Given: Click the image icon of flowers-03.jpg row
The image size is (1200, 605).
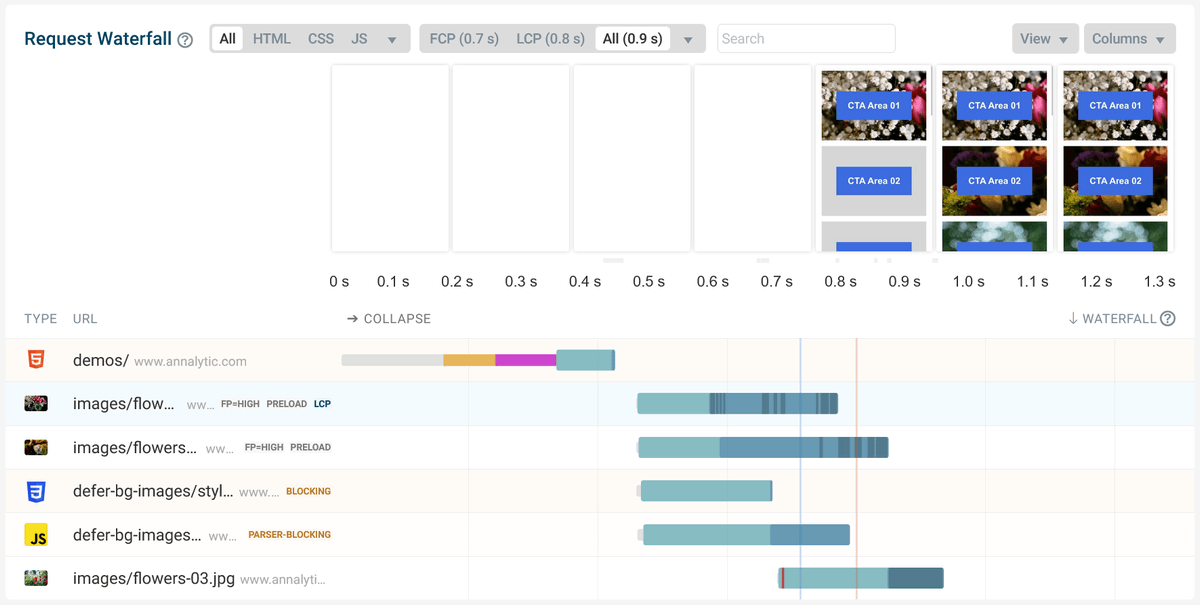Looking at the screenshot, I should [x=36, y=578].
